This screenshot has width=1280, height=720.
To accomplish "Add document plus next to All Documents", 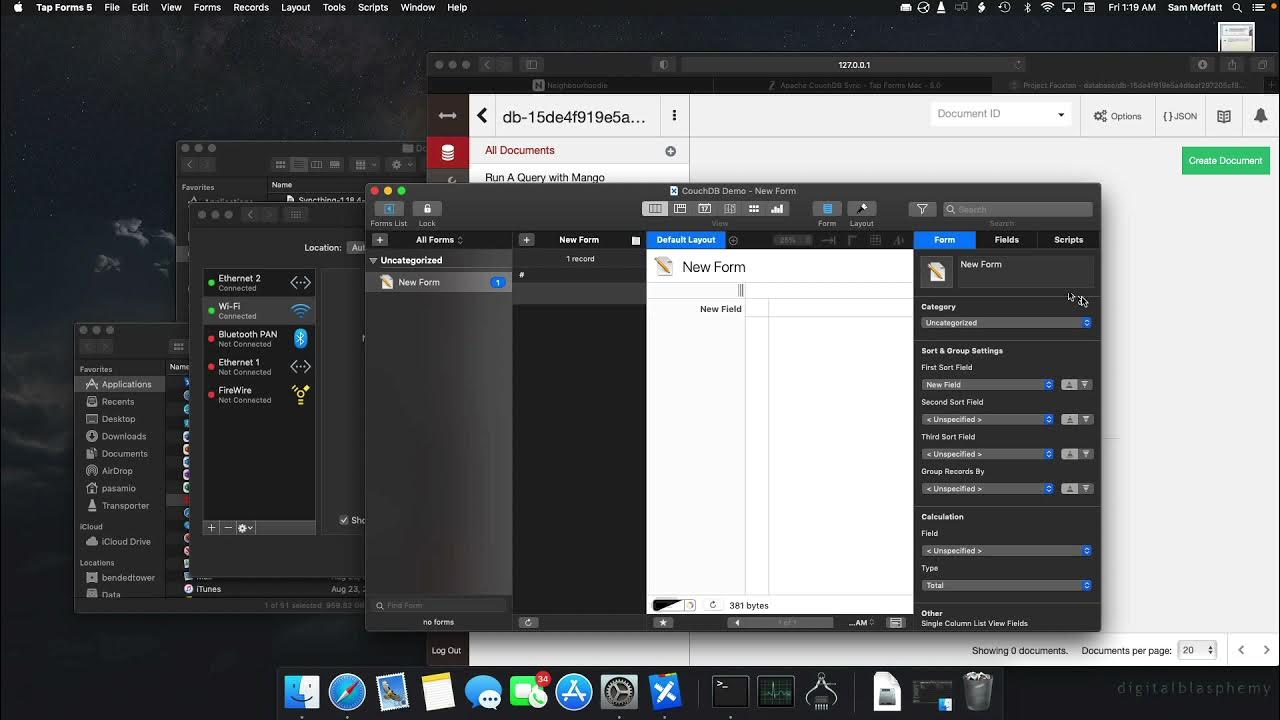I will 671,151.
